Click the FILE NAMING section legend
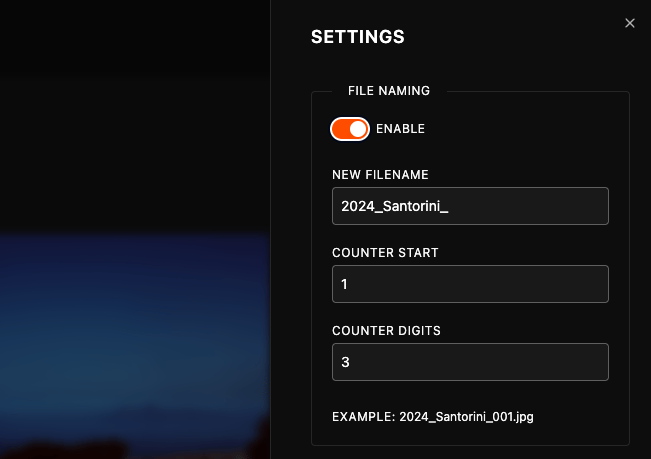The image size is (651, 459). (389, 91)
